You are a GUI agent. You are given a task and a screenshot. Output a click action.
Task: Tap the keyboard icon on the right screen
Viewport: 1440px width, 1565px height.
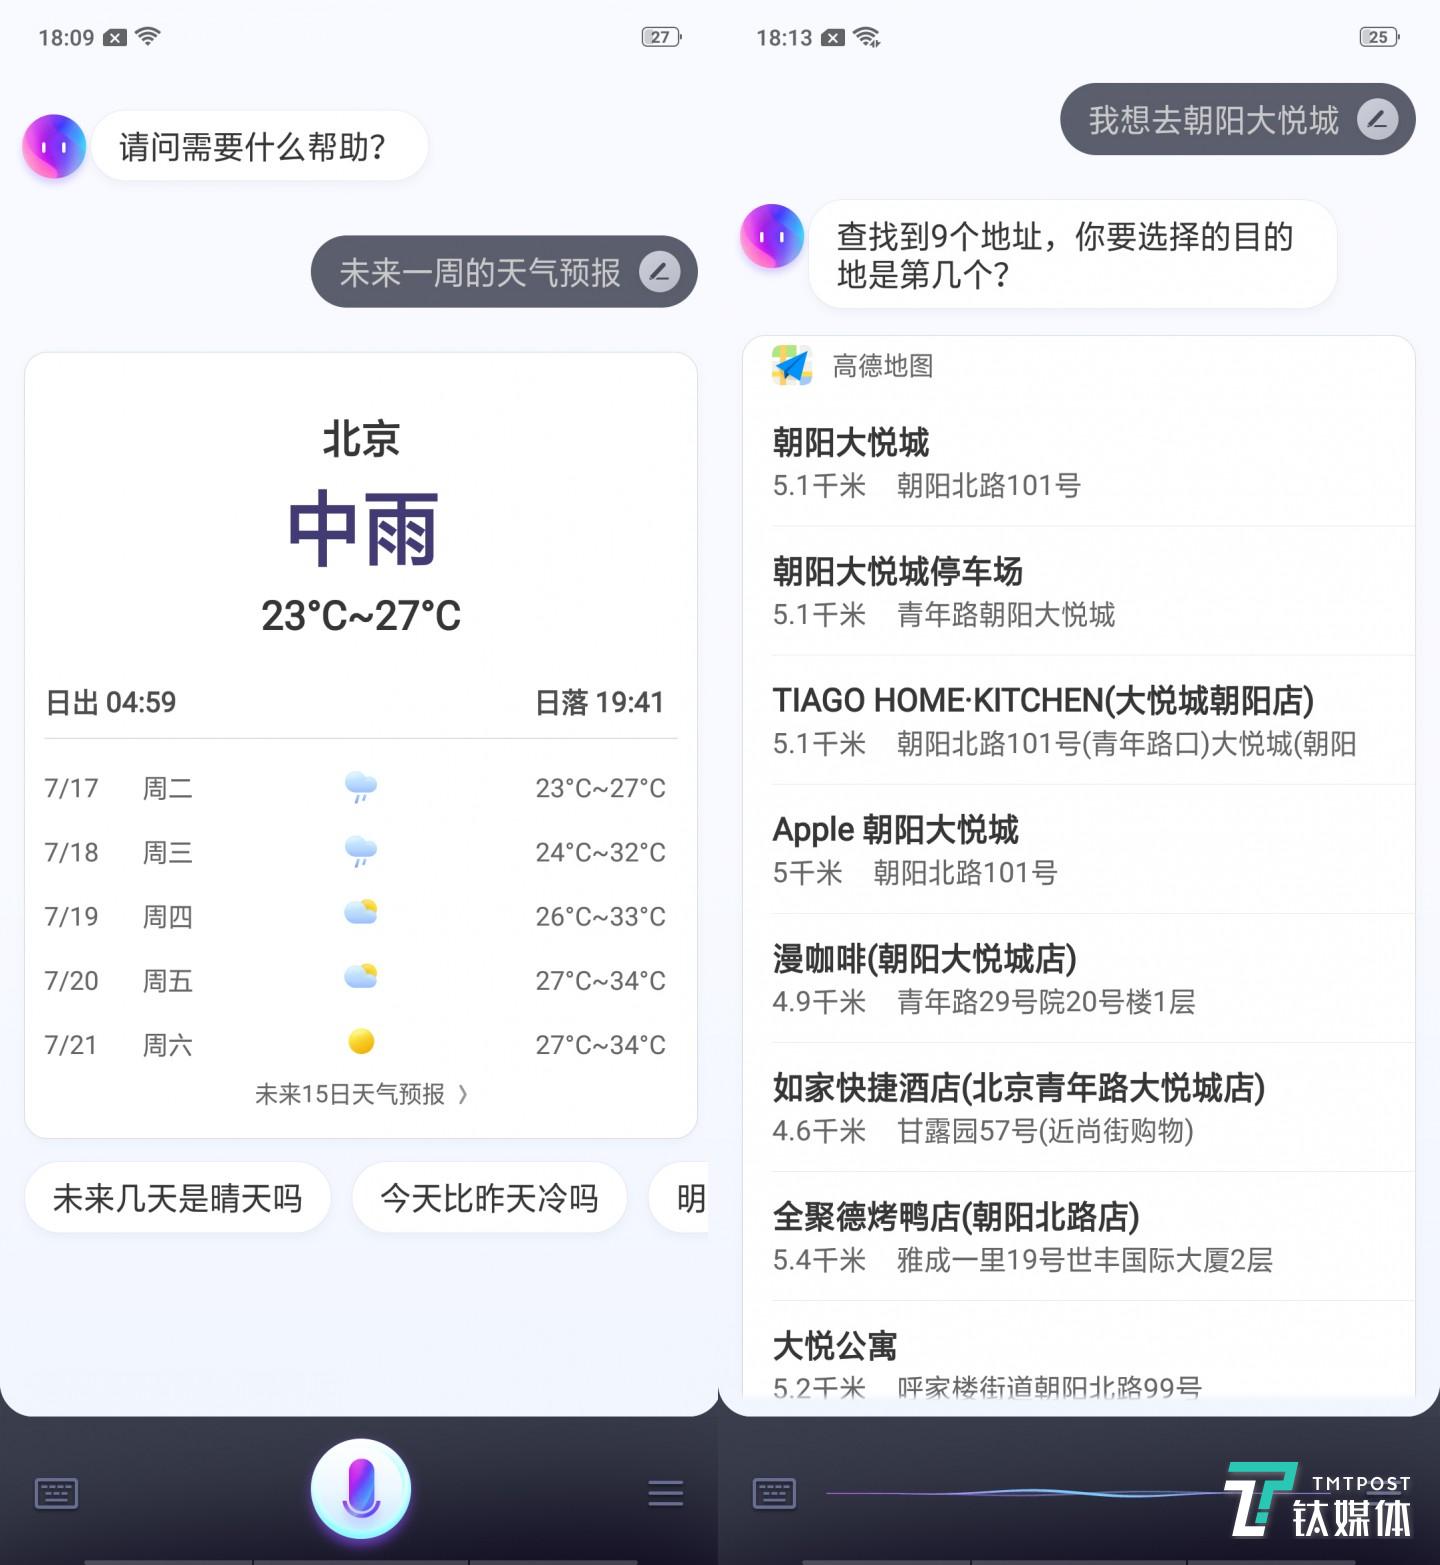click(x=773, y=1491)
